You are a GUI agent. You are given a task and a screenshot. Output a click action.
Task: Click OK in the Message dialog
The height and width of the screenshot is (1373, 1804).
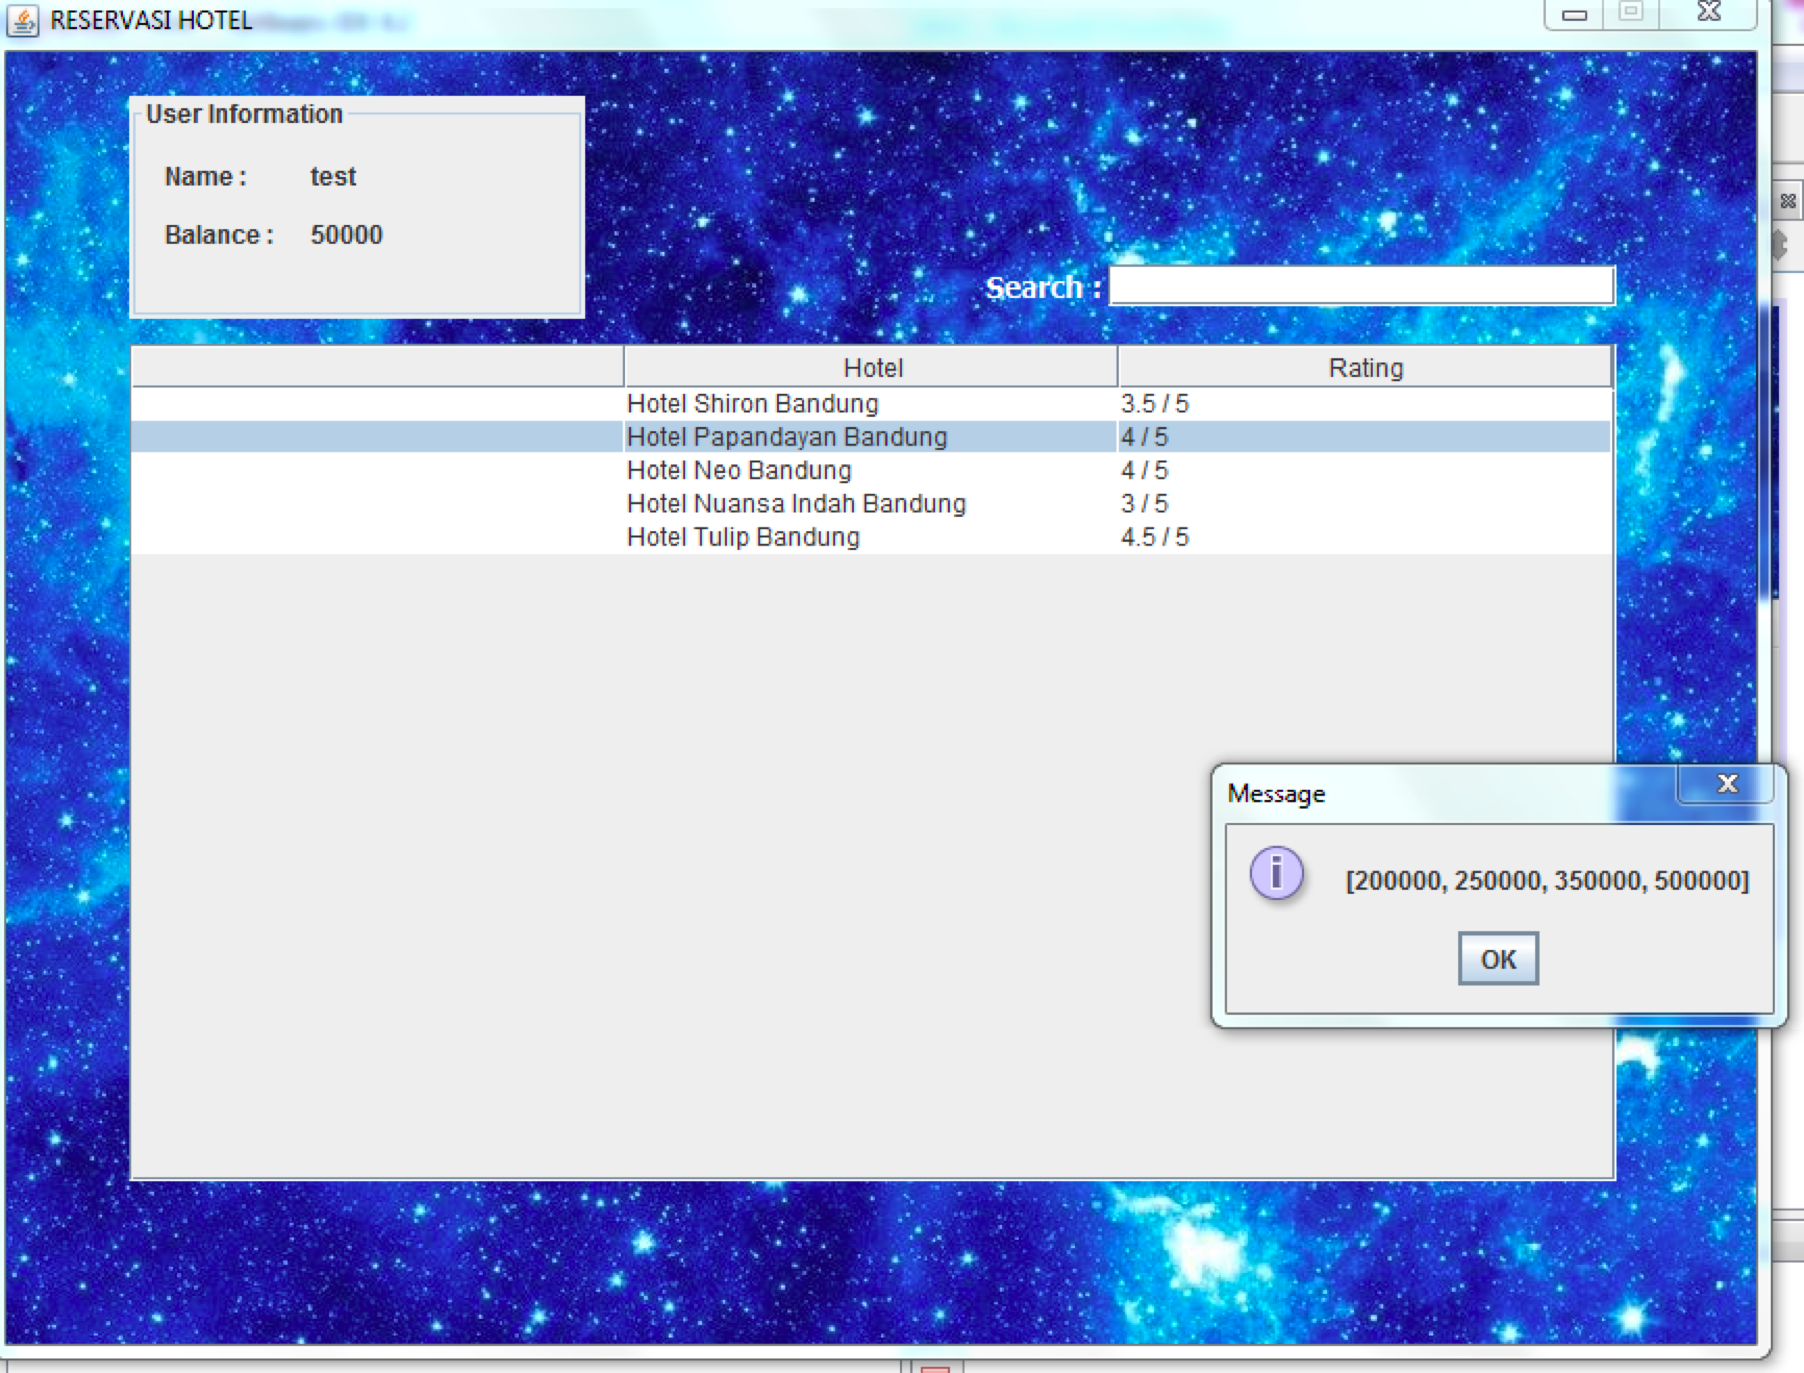click(1498, 959)
